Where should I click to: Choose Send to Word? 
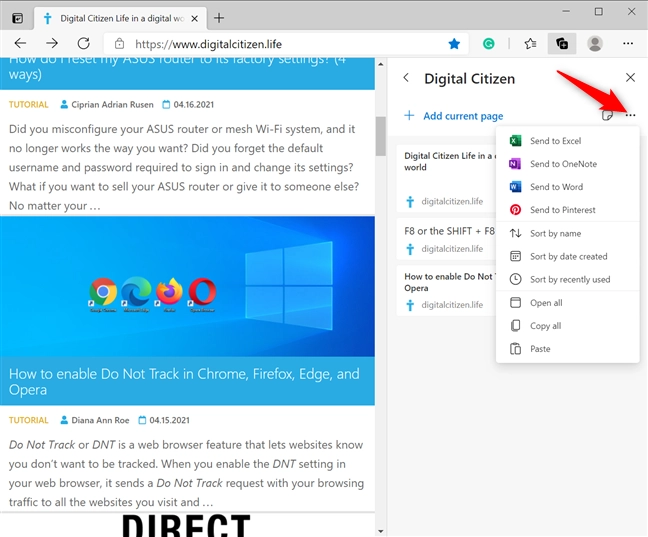tap(568, 187)
